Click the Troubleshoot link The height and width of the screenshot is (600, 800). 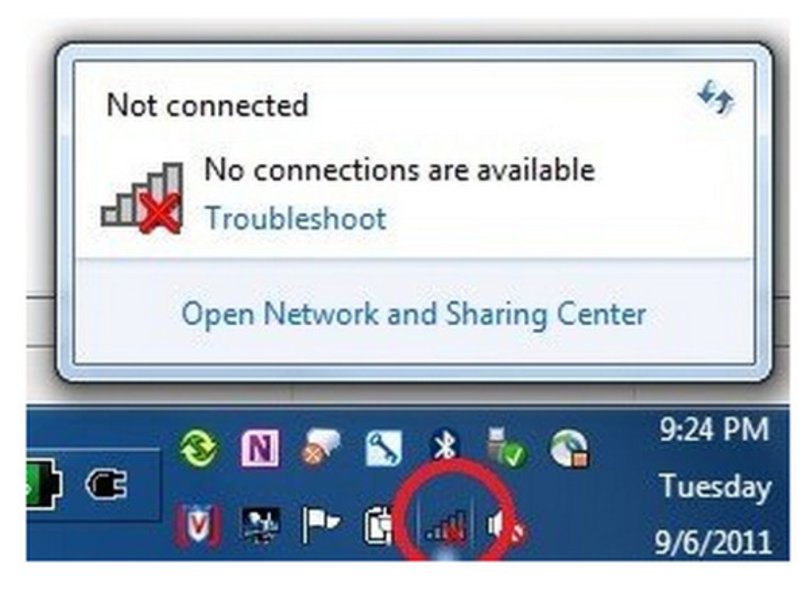295,219
